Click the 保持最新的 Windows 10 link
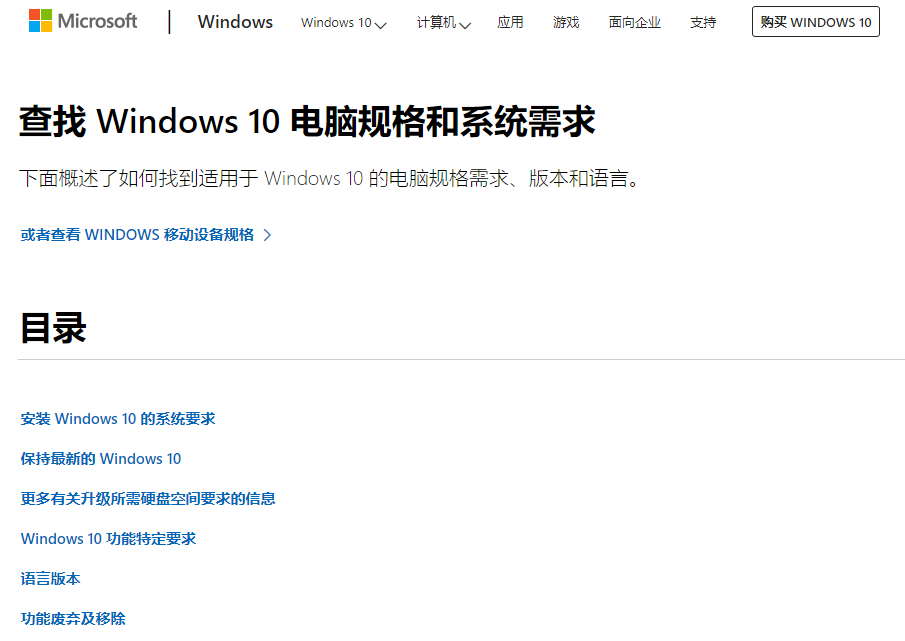The image size is (905, 641). 101,458
